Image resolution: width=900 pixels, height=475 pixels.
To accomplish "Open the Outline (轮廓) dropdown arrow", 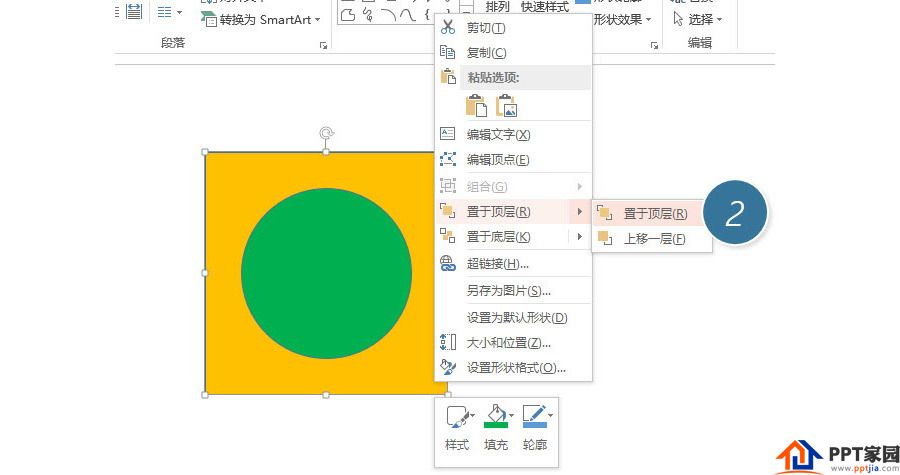I will [x=550, y=415].
